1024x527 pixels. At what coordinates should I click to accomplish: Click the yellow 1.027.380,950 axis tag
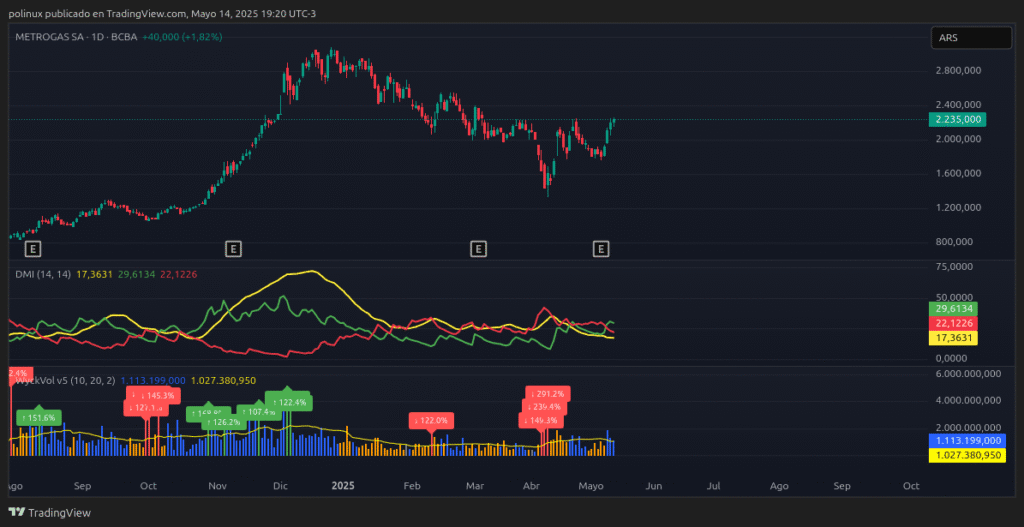(965, 455)
